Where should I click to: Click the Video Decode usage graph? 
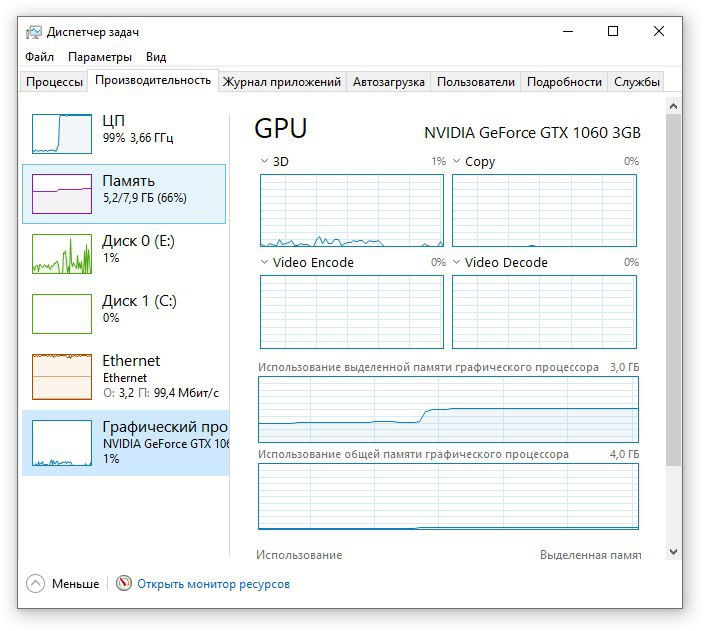pos(544,312)
